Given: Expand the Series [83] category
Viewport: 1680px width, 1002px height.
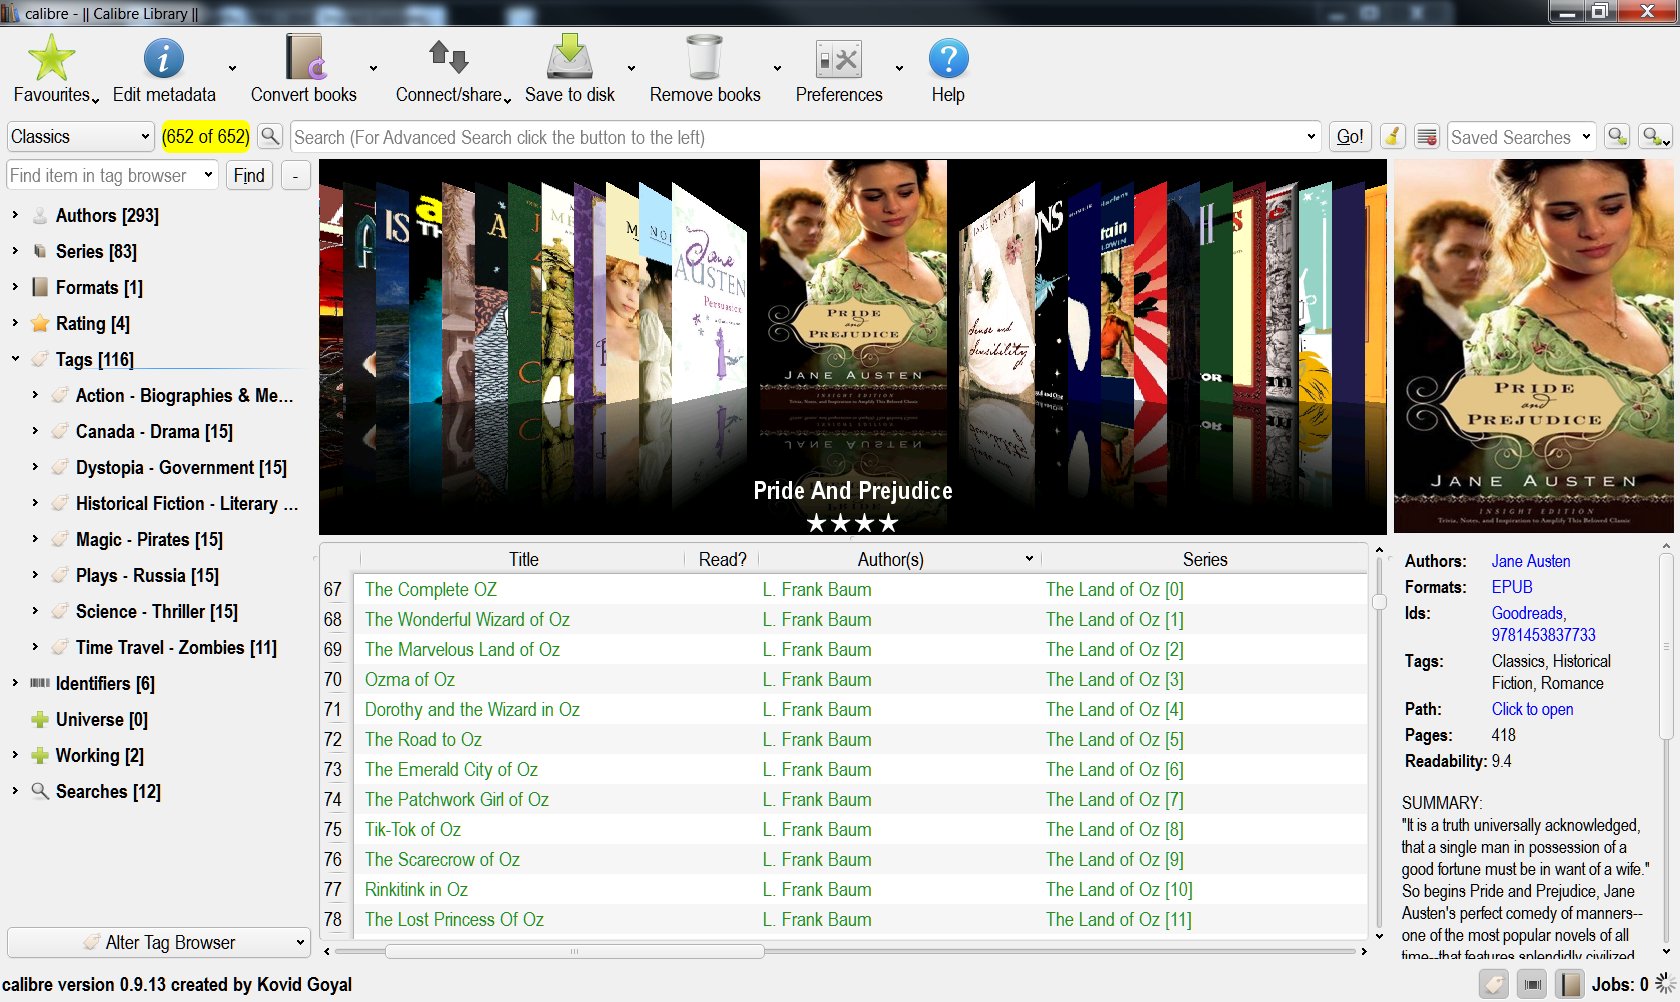Looking at the screenshot, I should pos(15,251).
